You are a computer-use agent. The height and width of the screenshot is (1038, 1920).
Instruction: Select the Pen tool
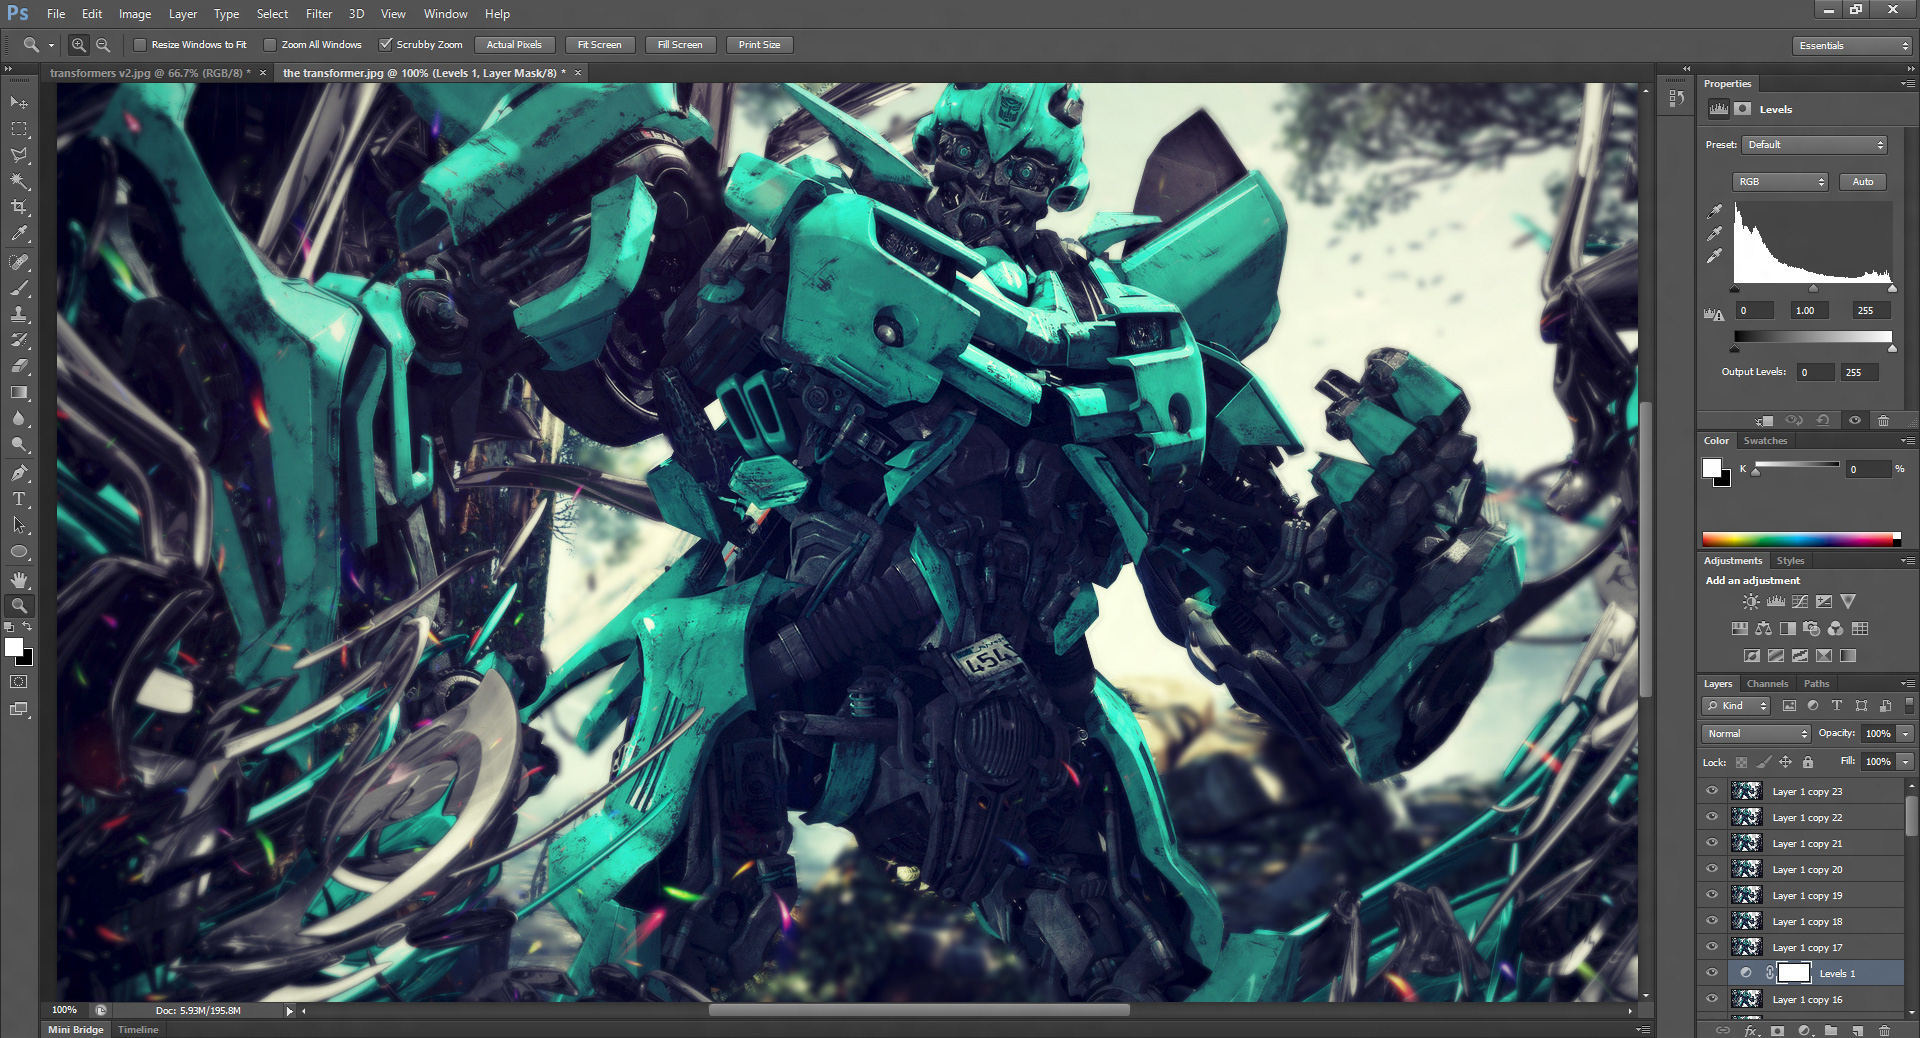pyautogui.click(x=19, y=473)
